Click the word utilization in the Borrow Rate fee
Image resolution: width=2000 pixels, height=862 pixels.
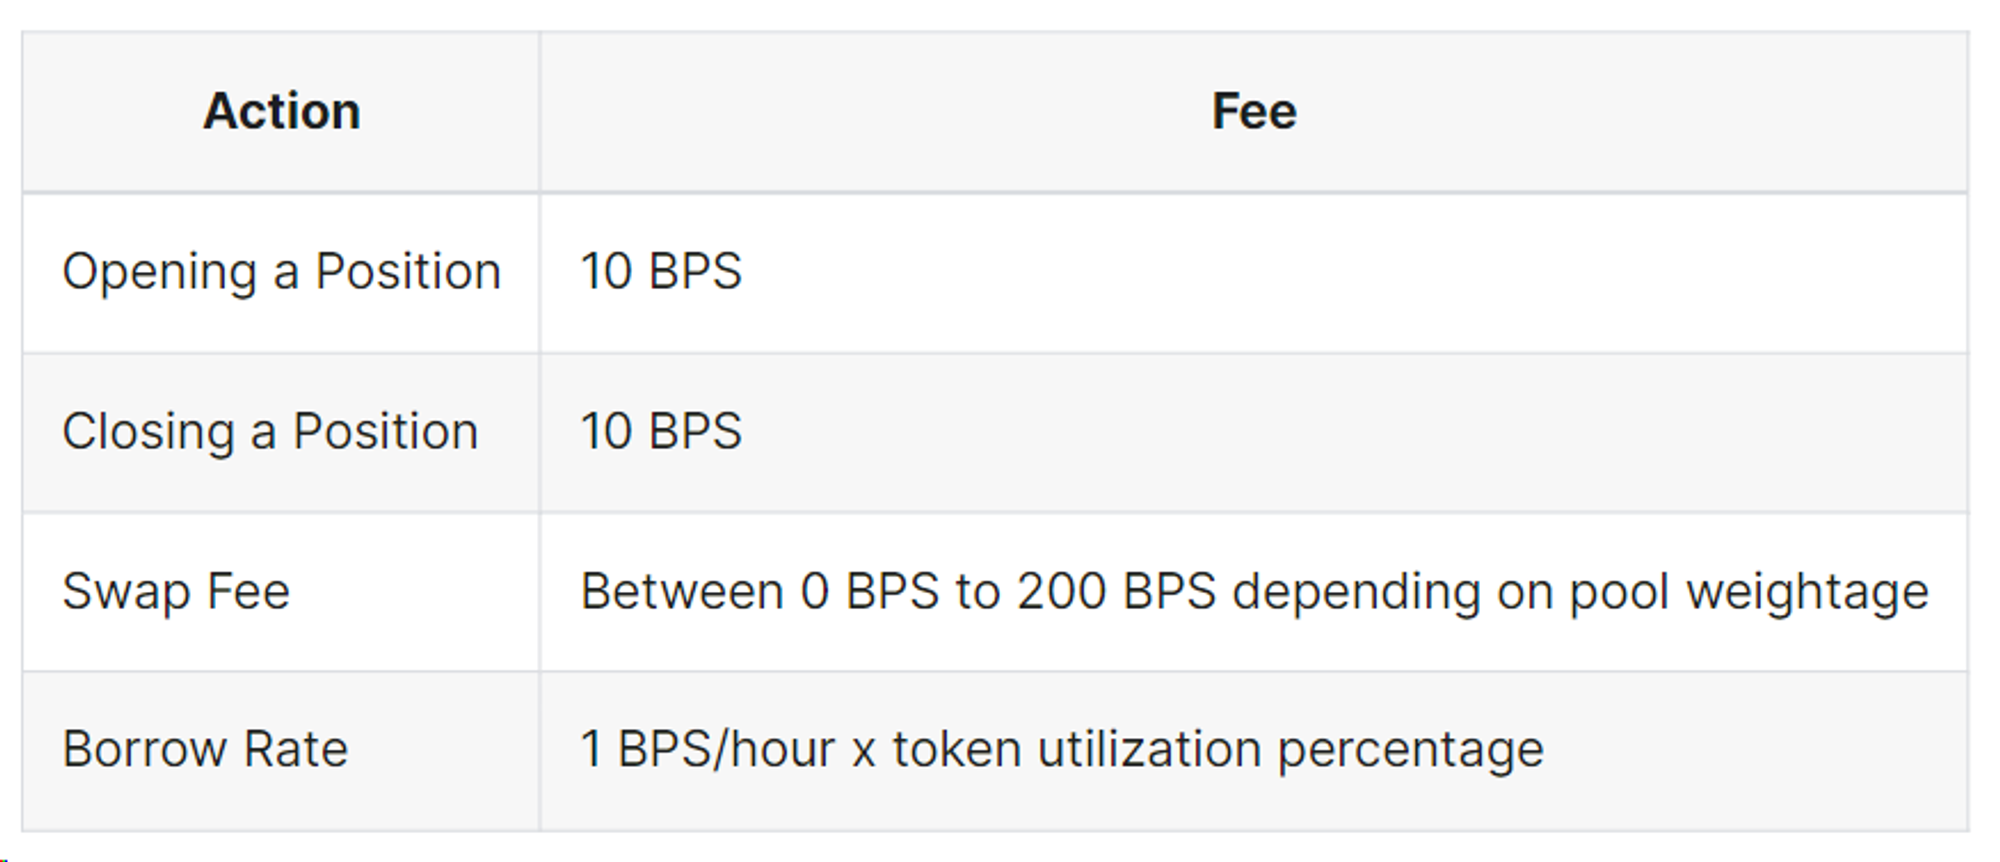pyautogui.click(x=1149, y=749)
